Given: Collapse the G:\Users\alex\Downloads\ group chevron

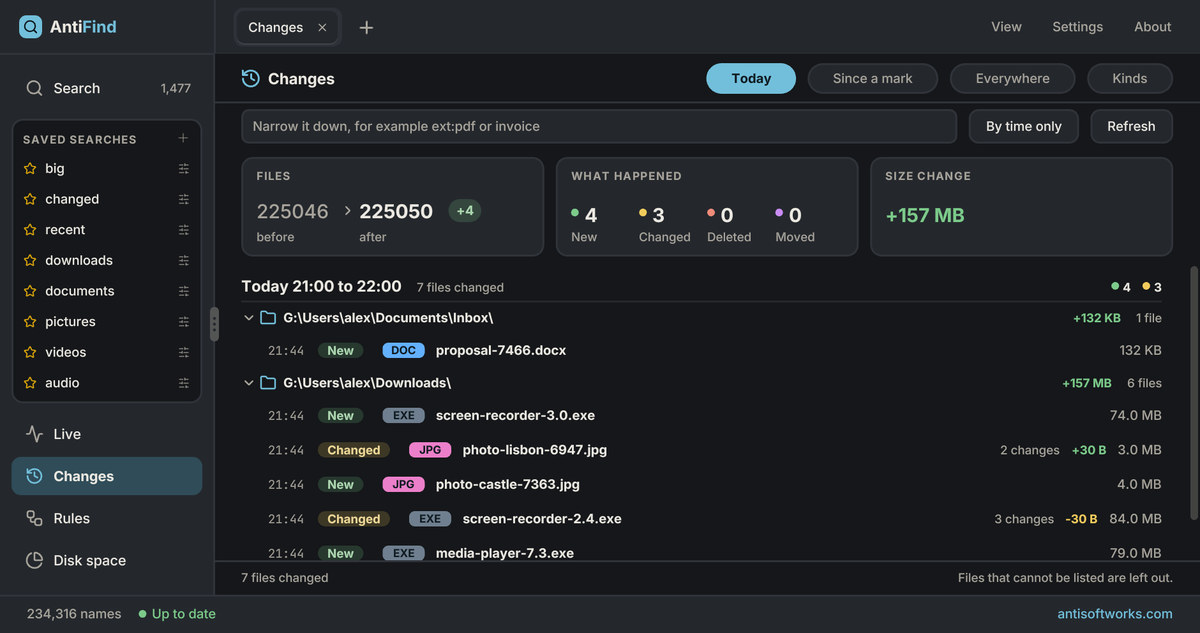Looking at the screenshot, I should (x=248, y=383).
